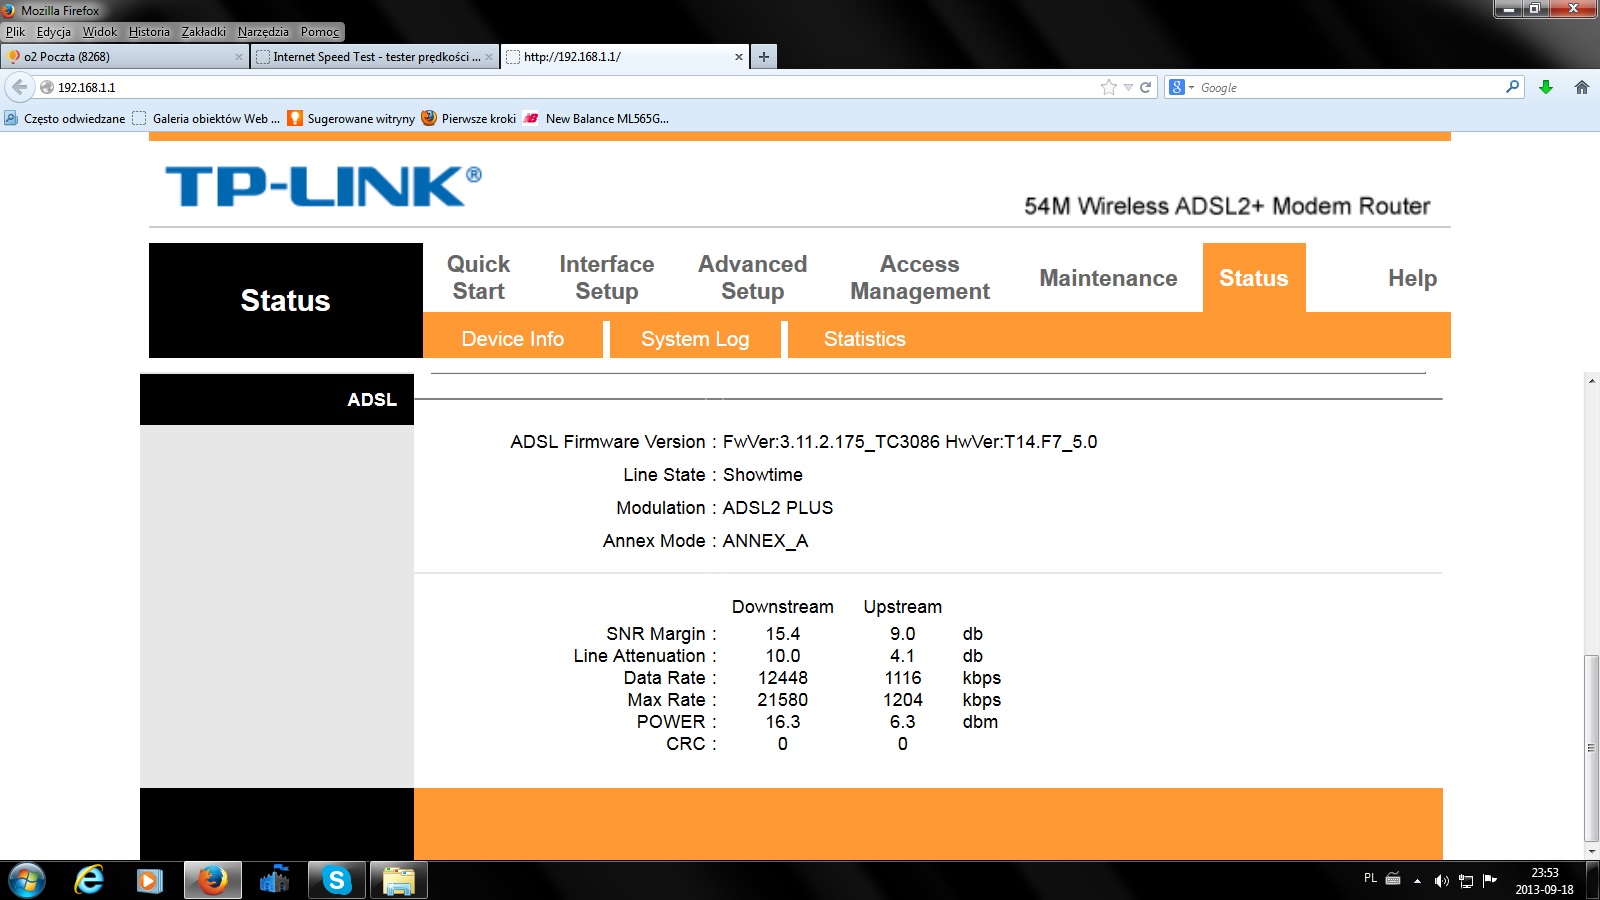Go to the Firefox home page icon
Image resolution: width=1600 pixels, height=900 pixels.
tap(1581, 87)
